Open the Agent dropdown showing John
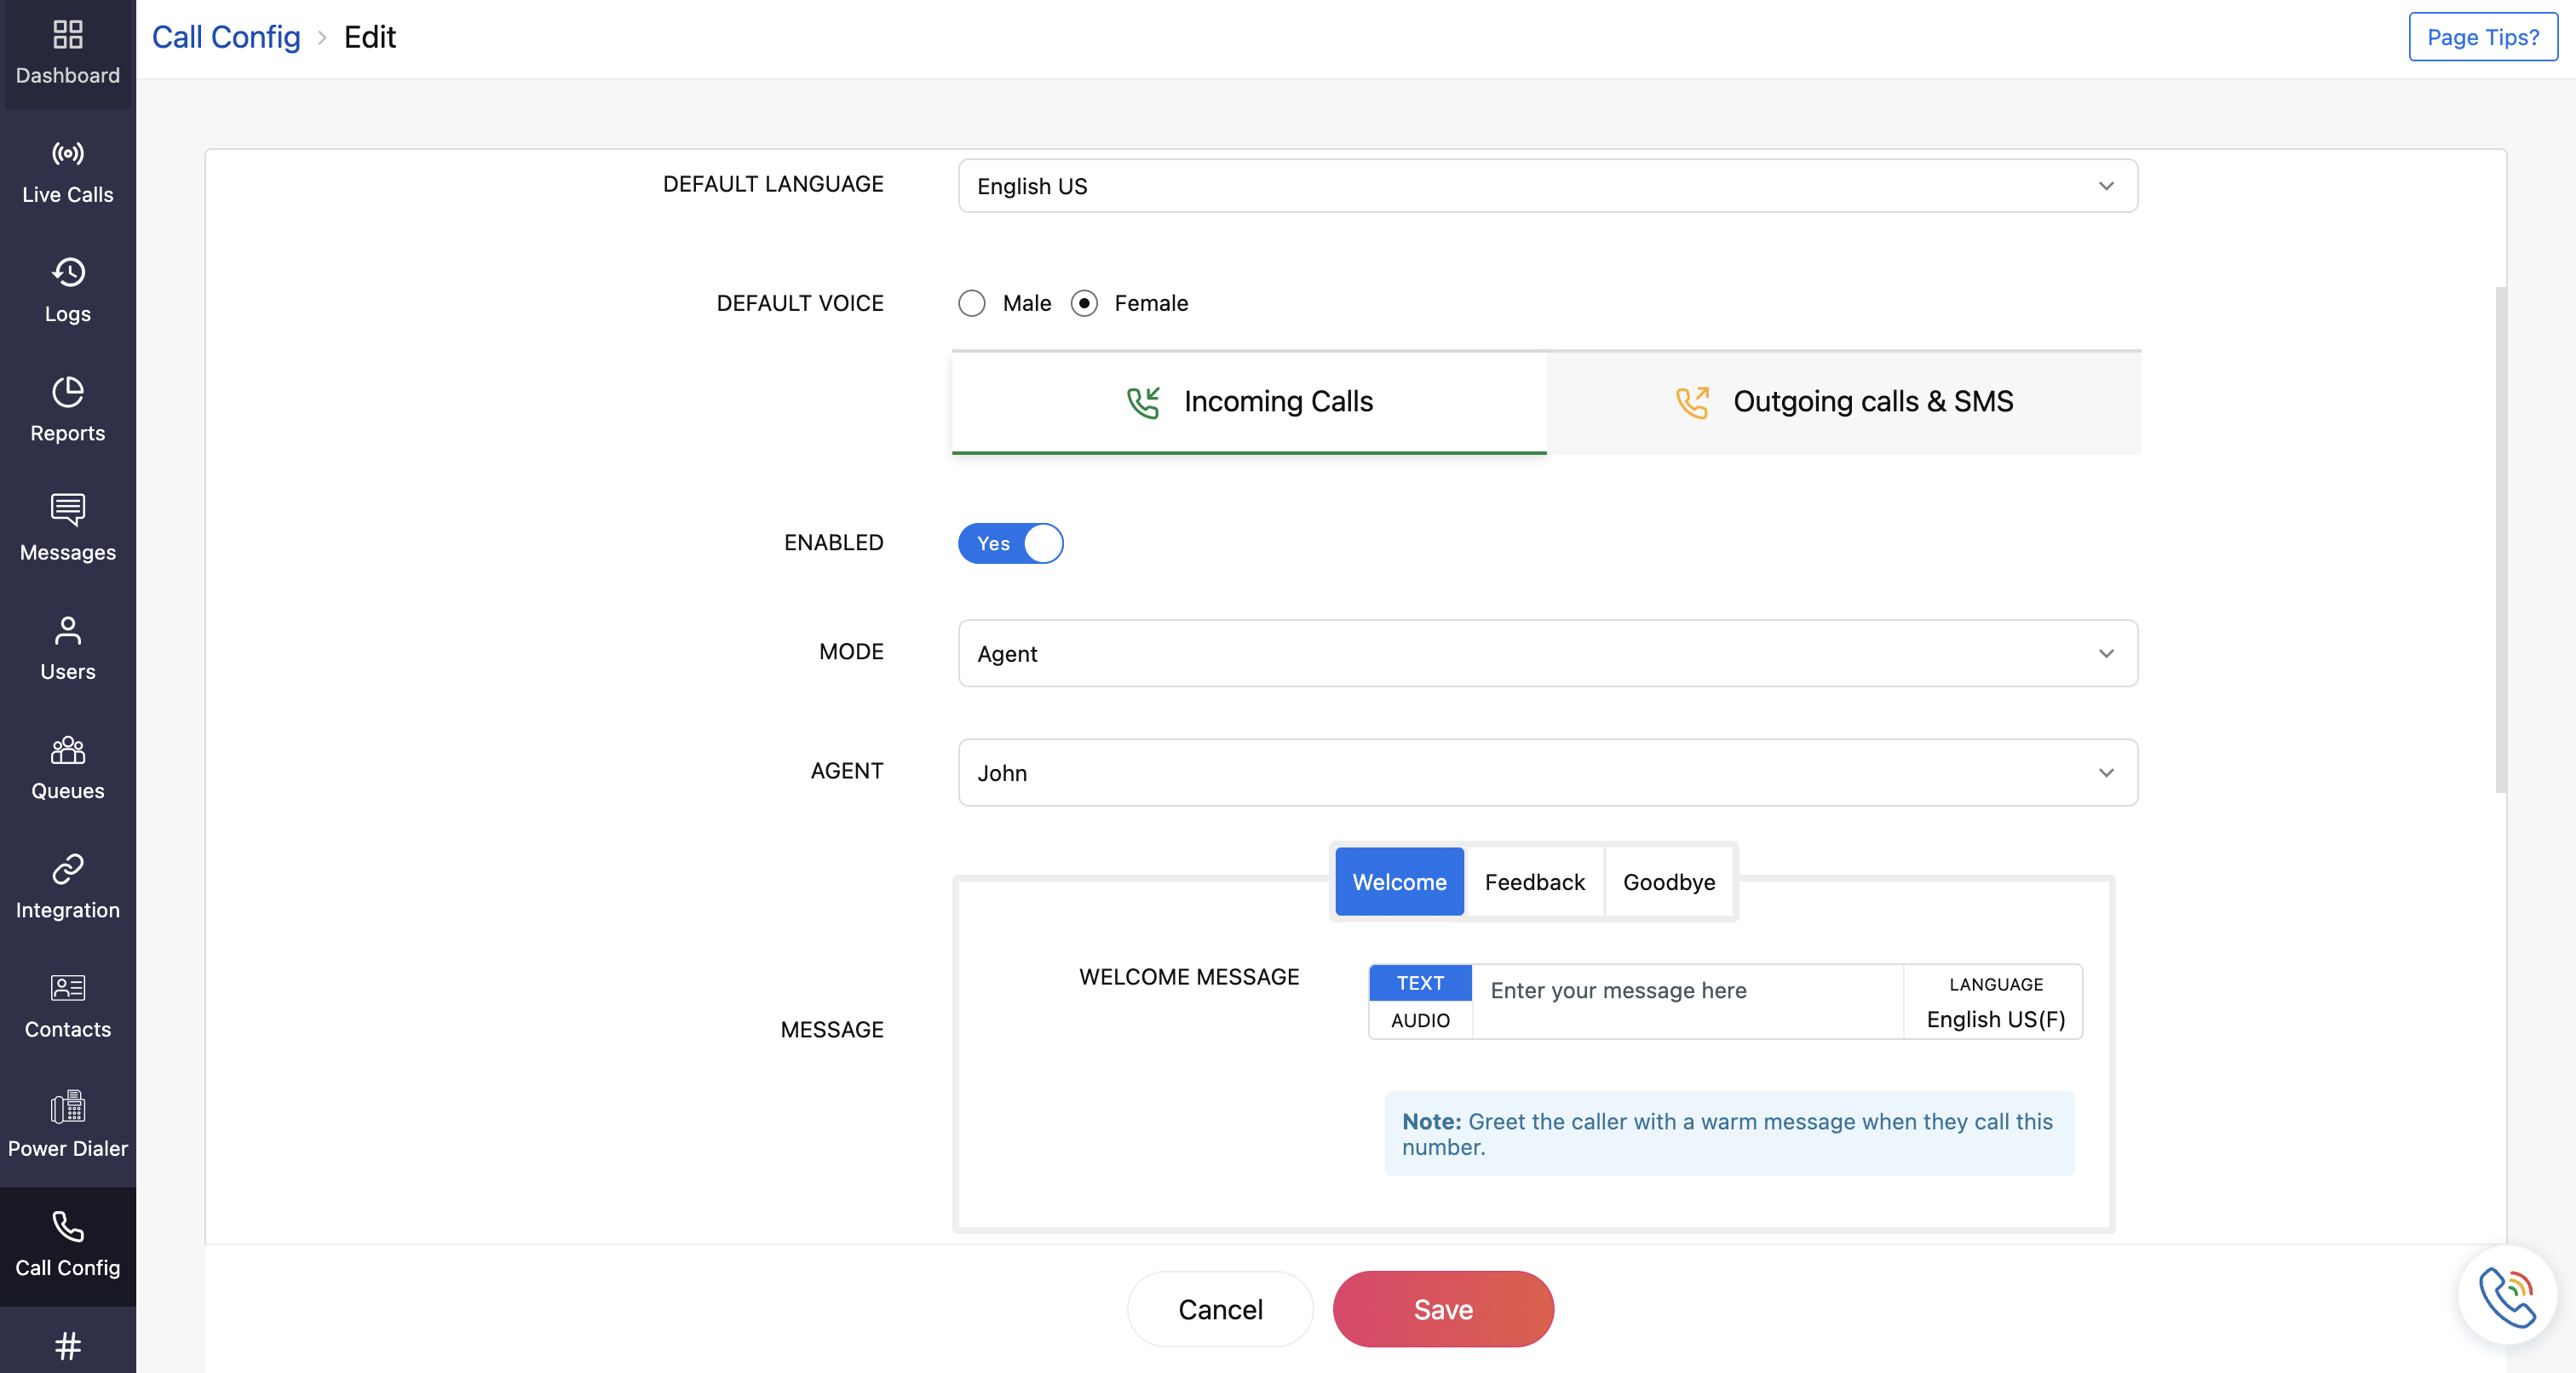This screenshot has width=2576, height=1373. tap(1546, 772)
